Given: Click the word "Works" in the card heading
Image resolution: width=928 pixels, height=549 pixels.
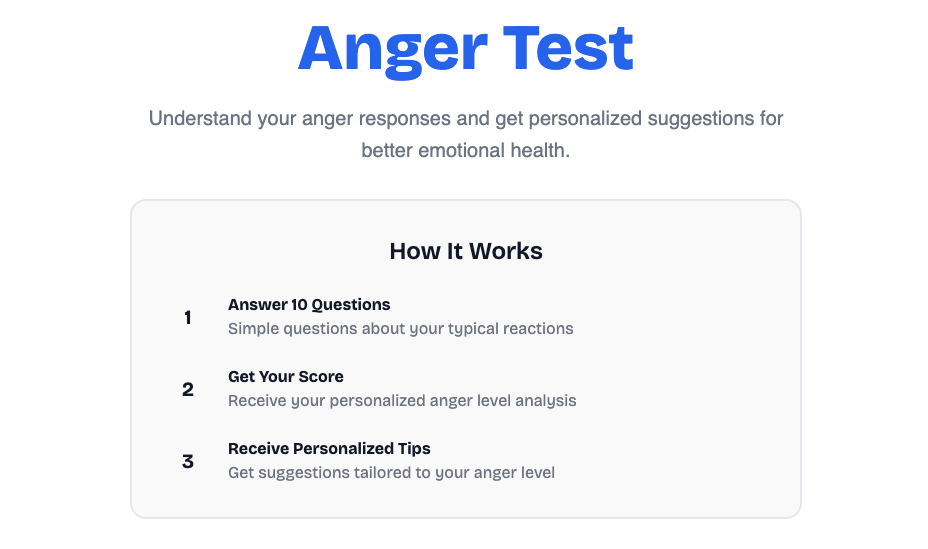Looking at the screenshot, I should 509,251.
